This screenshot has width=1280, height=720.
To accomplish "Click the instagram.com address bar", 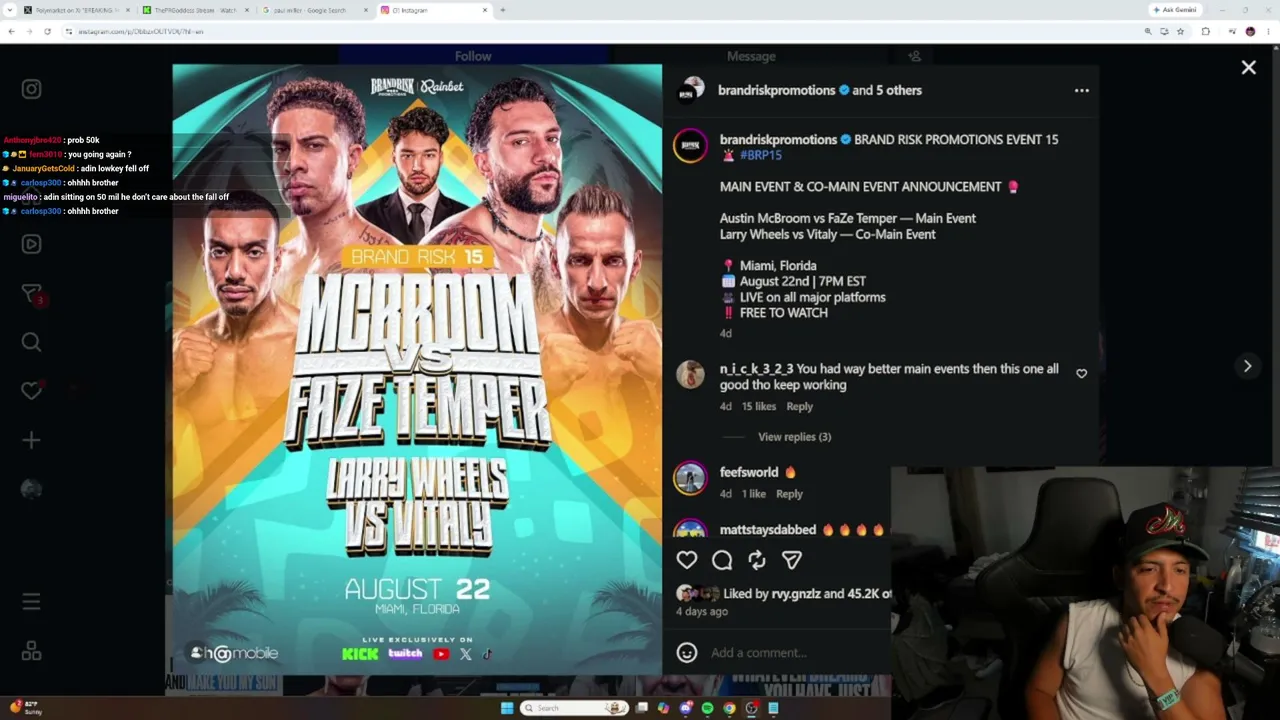I will point(600,31).
